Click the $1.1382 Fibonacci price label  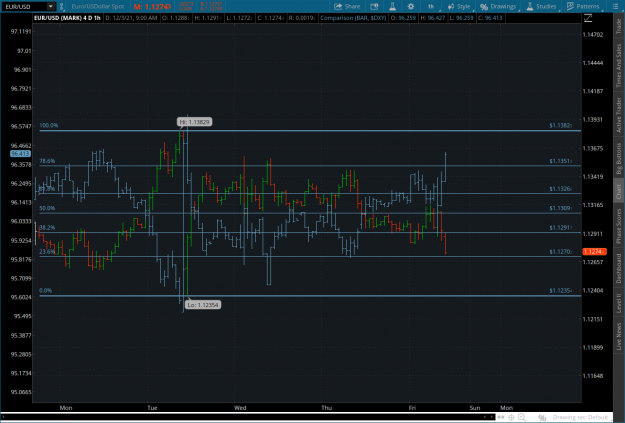pyautogui.click(x=560, y=125)
